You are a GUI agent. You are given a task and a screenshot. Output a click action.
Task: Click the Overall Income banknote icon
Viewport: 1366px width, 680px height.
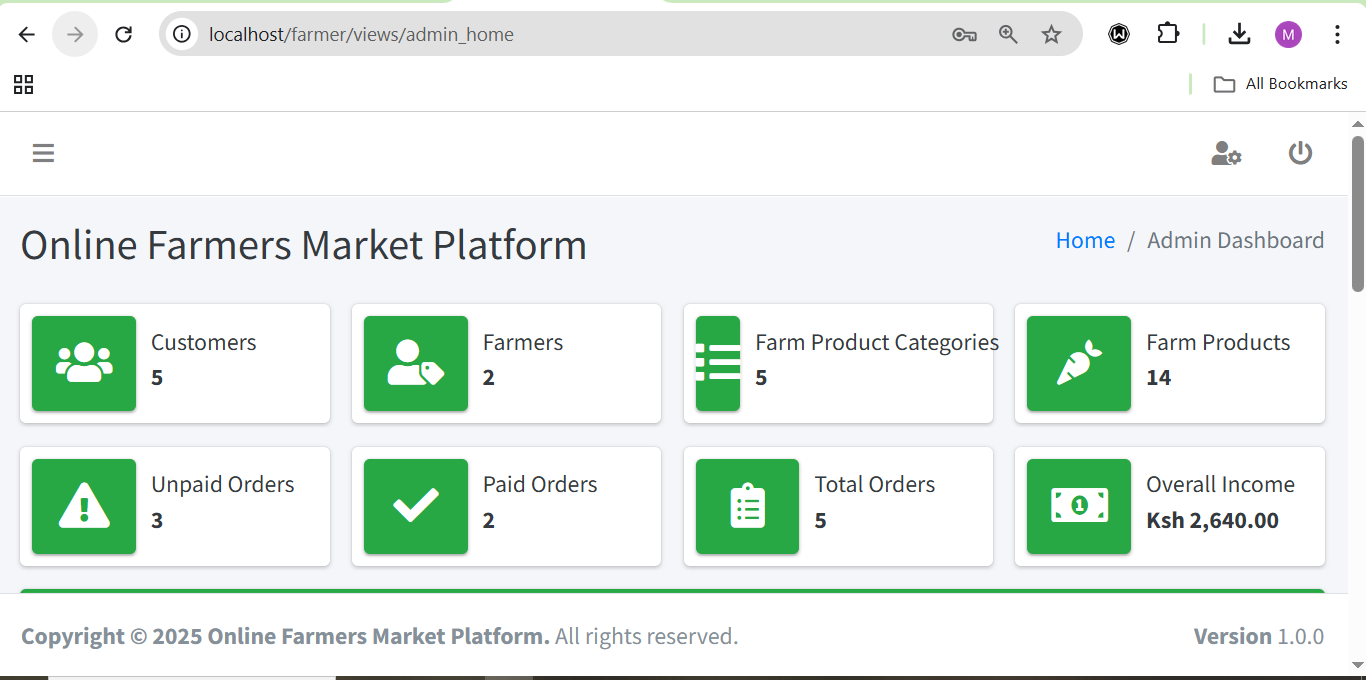tap(1079, 506)
